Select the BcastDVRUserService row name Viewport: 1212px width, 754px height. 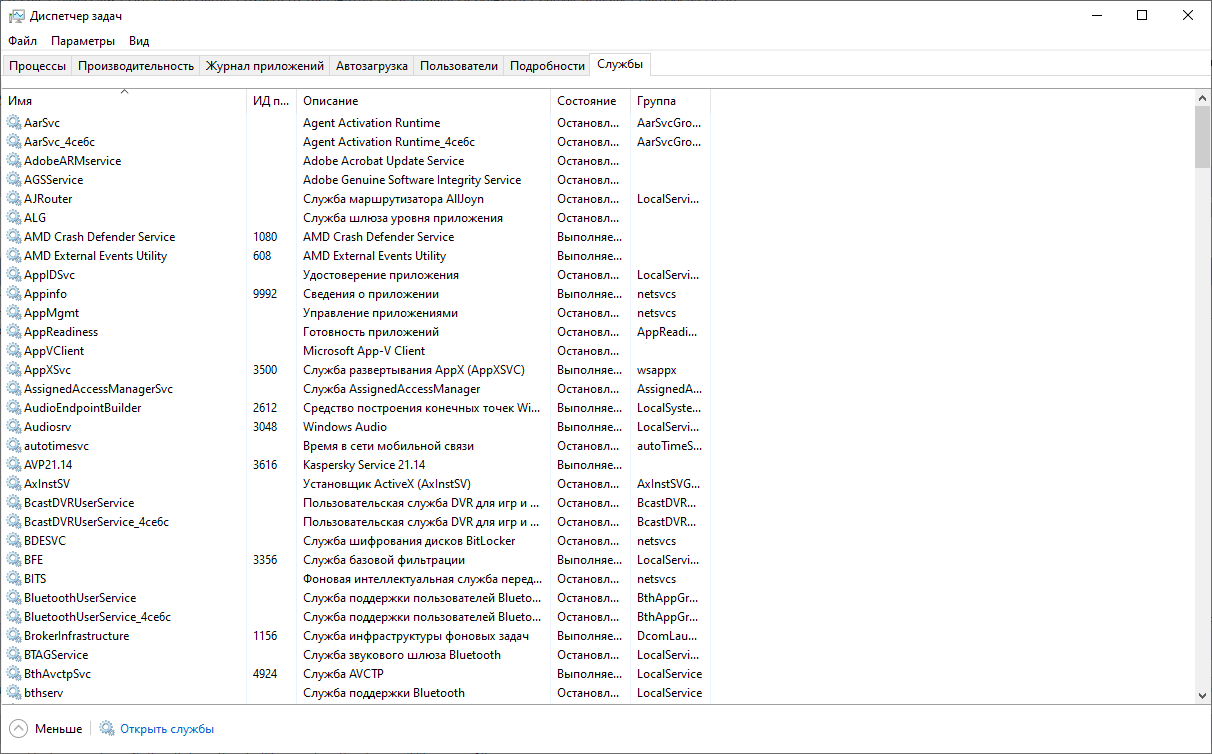79,503
